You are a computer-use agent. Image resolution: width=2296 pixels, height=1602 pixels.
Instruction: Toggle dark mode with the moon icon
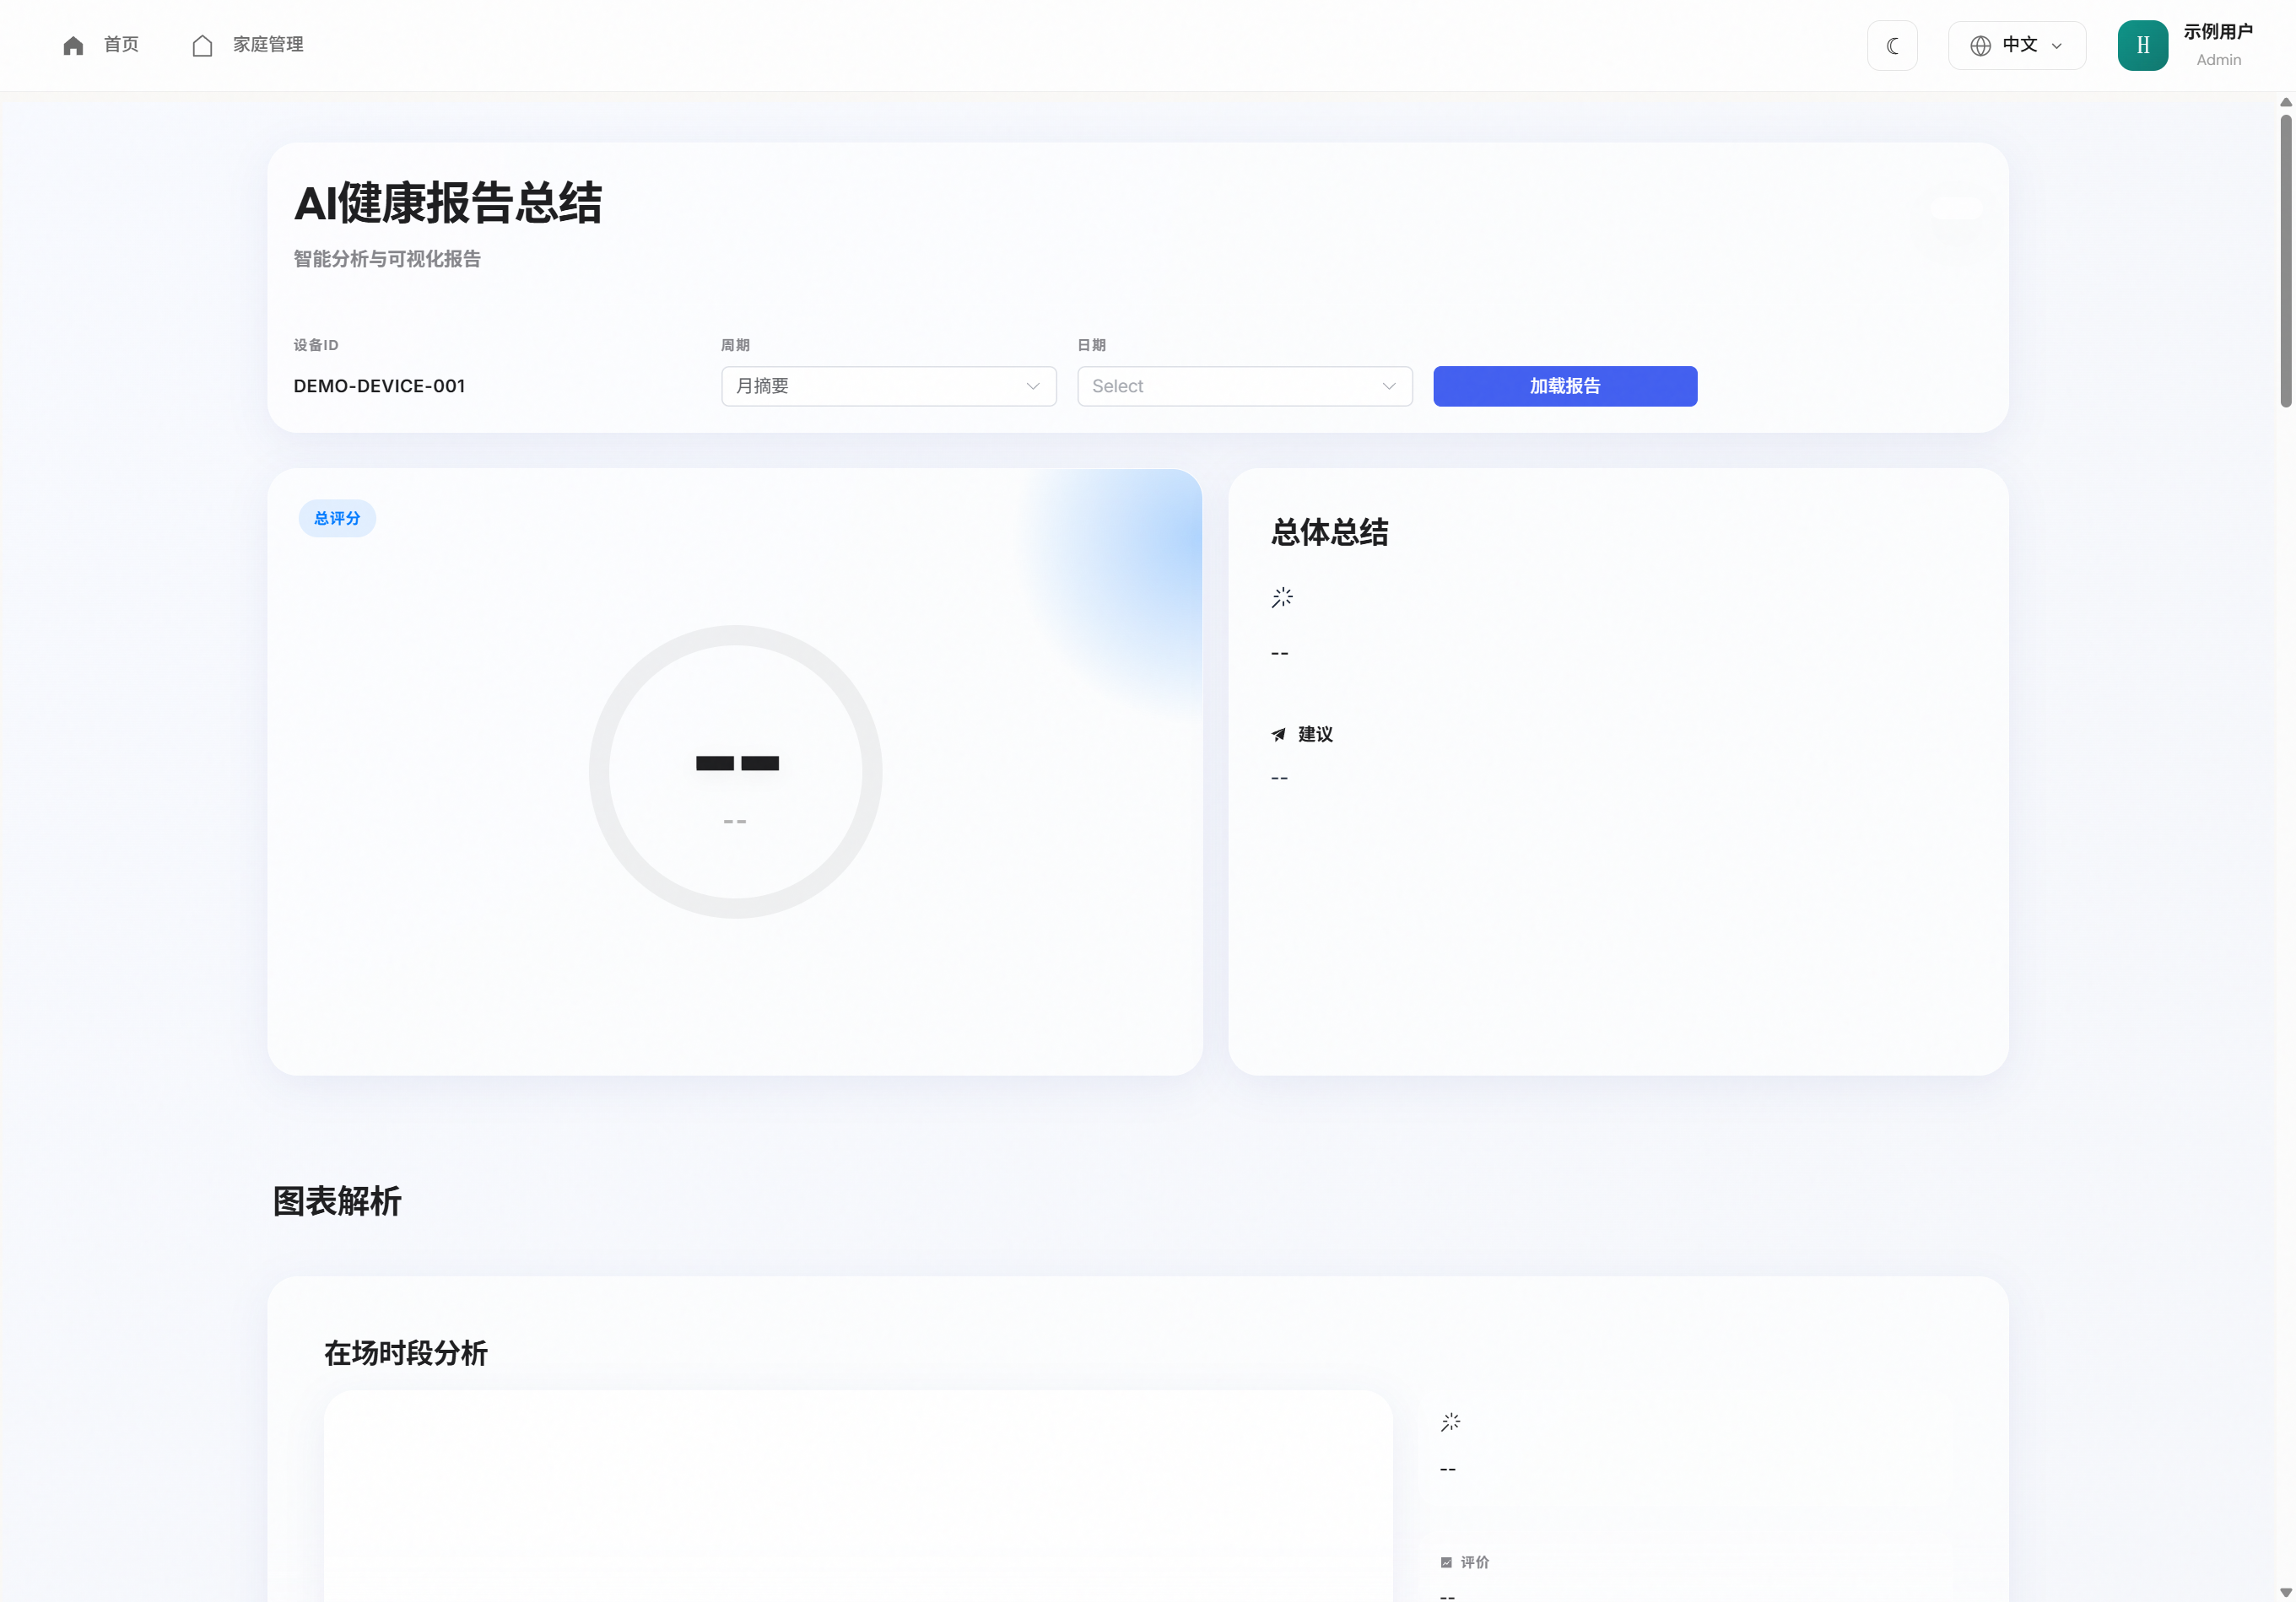(1892, 45)
